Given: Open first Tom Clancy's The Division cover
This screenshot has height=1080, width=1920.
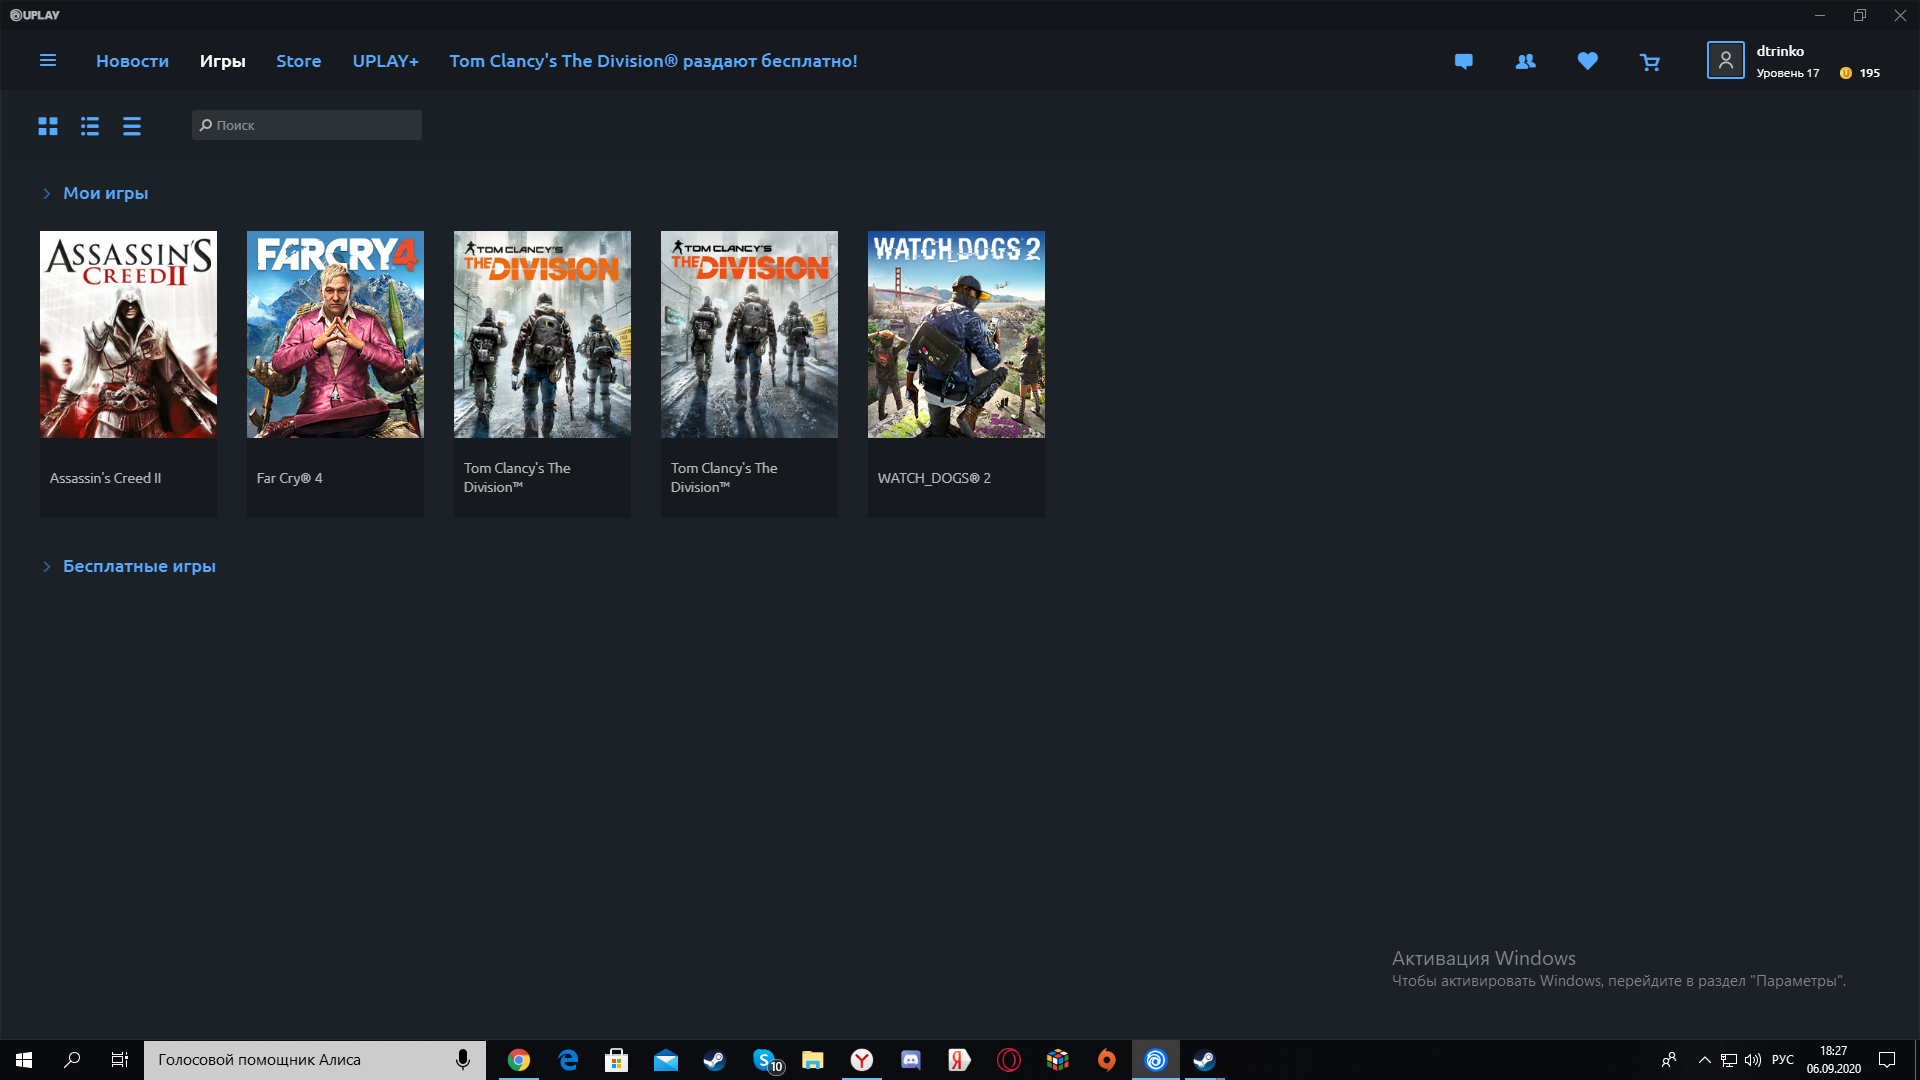Looking at the screenshot, I should [542, 334].
